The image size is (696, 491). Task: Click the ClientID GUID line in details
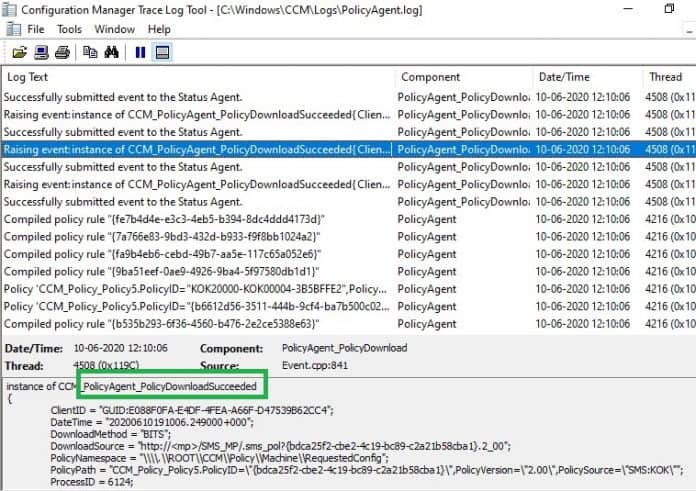click(192, 410)
